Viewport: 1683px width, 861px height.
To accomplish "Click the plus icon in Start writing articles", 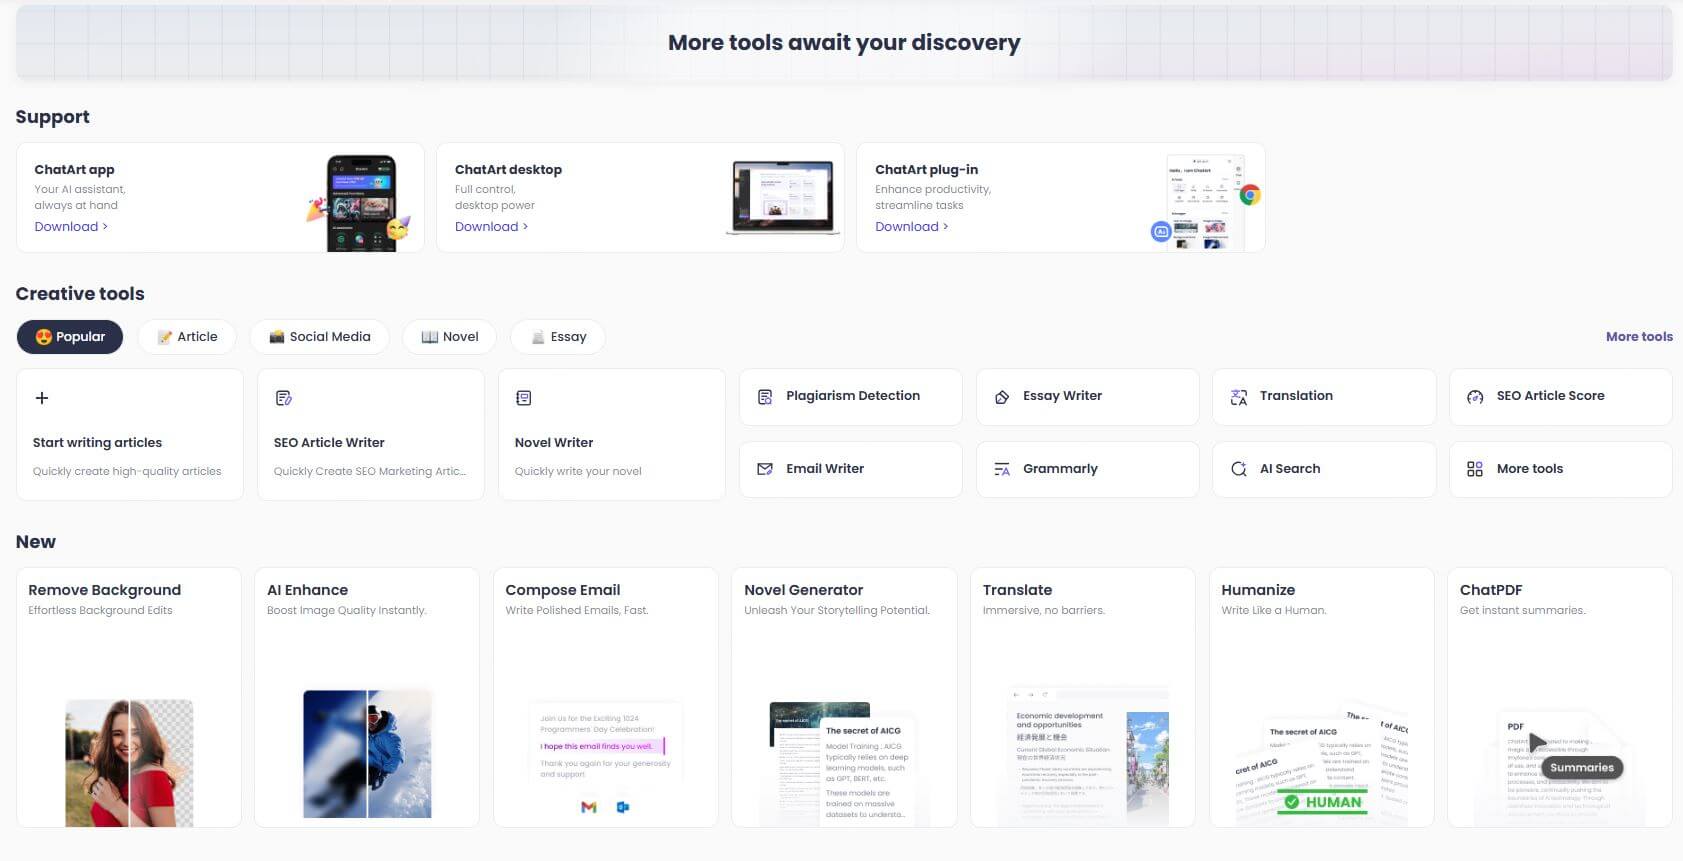I will click(x=42, y=398).
